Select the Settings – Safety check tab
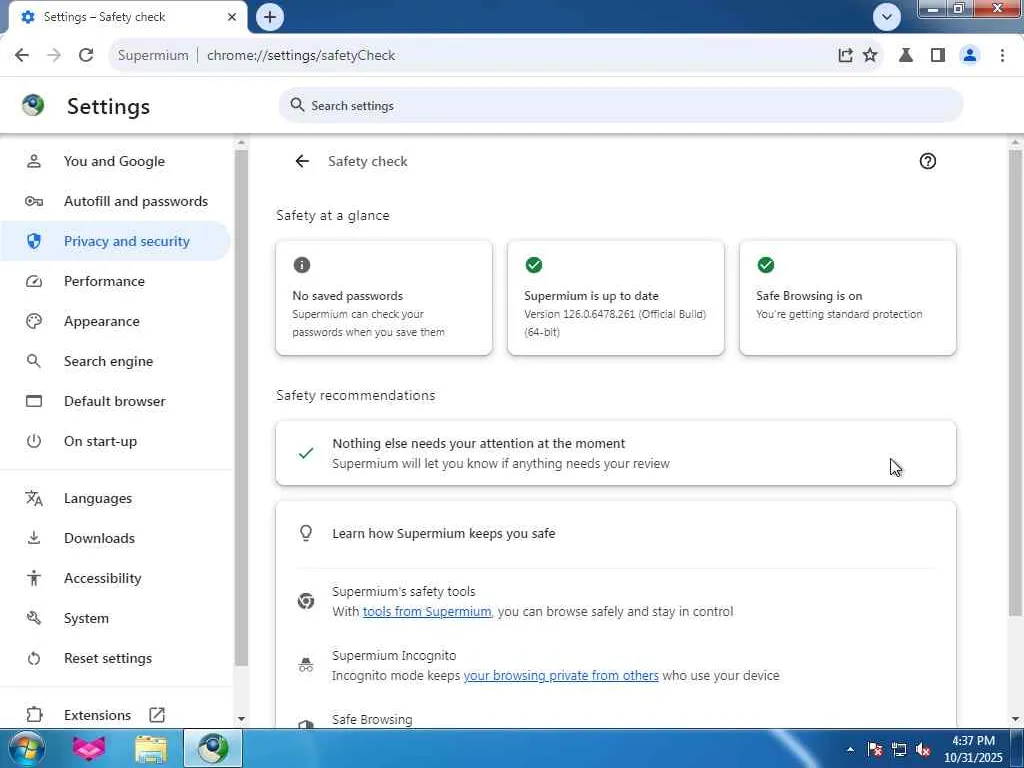 pos(127,17)
